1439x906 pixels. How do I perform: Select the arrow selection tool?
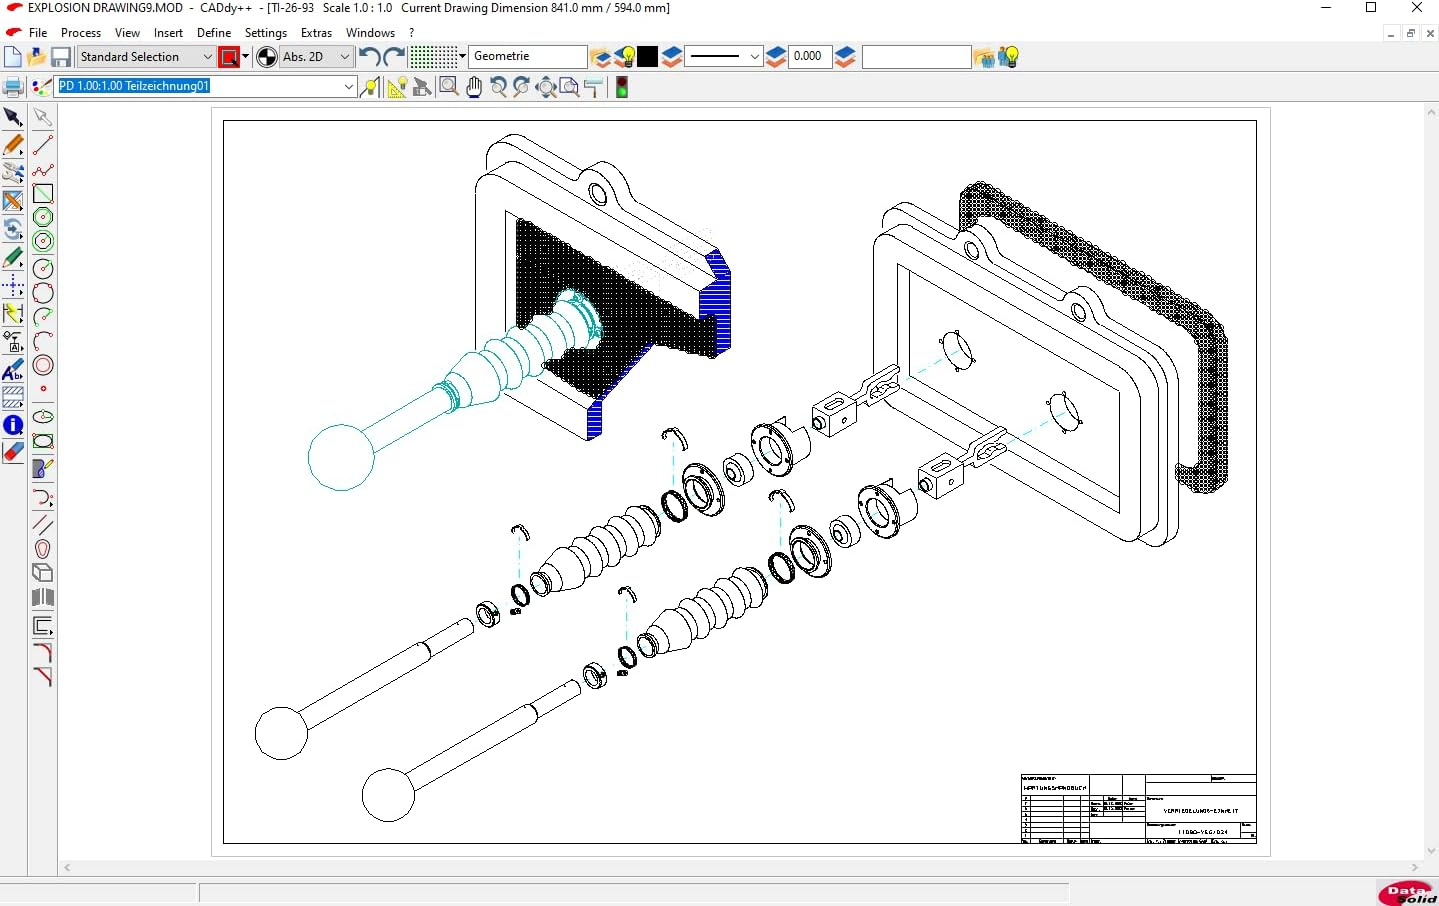click(x=13, y=118)
